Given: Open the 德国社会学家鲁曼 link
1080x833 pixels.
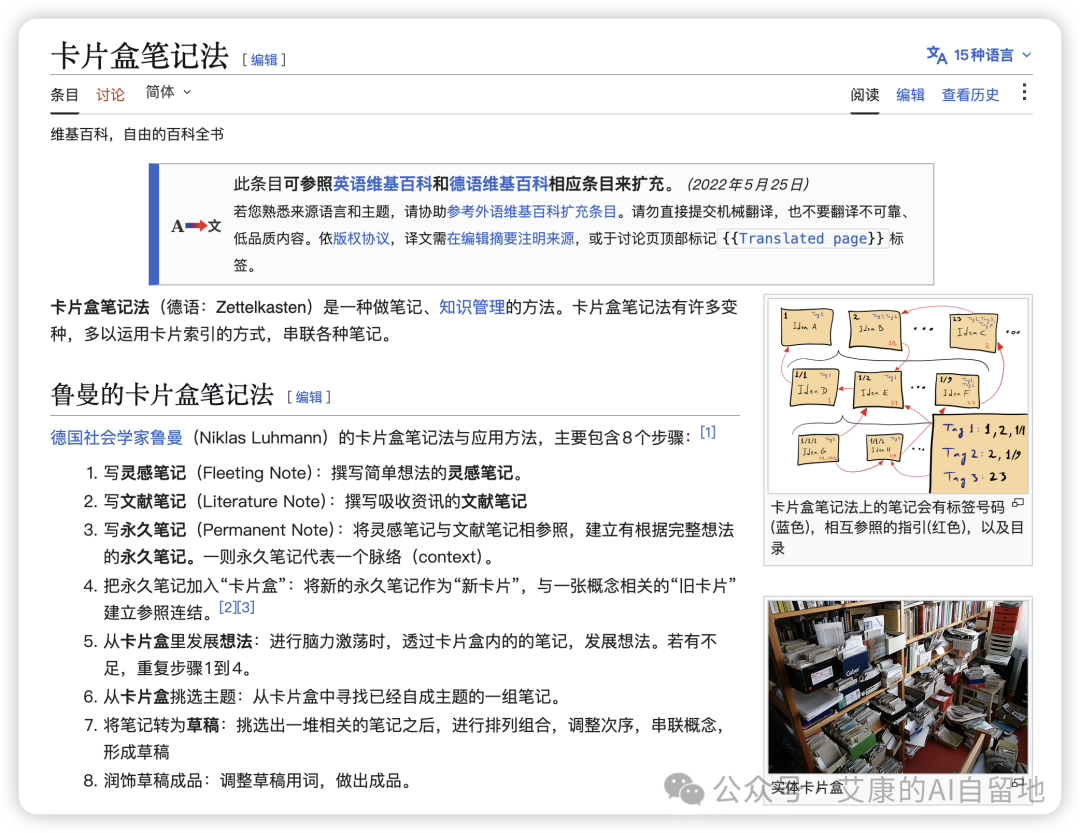Looking at the screenshot, I should pyautogui.click(x=116, y=438).
